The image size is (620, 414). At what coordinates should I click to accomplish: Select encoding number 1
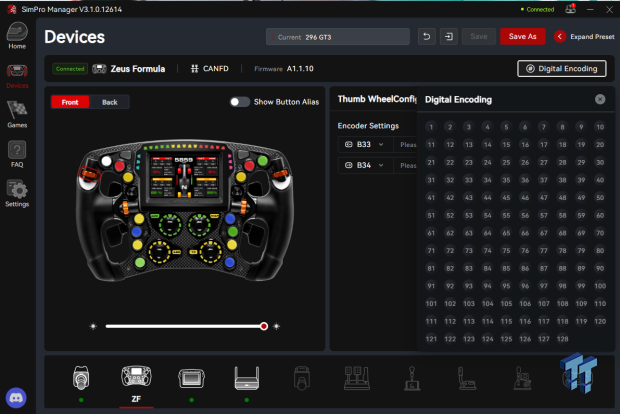pos(431,127)
